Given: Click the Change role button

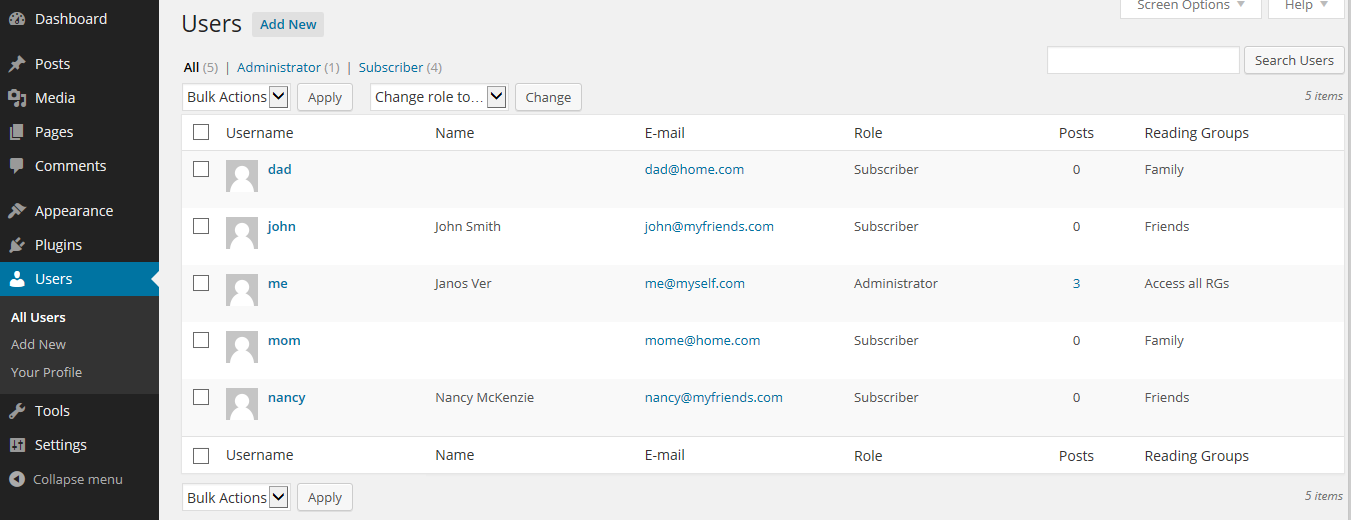Looking at the screenshot, I should pyautogui.click(x=548, y=97).
